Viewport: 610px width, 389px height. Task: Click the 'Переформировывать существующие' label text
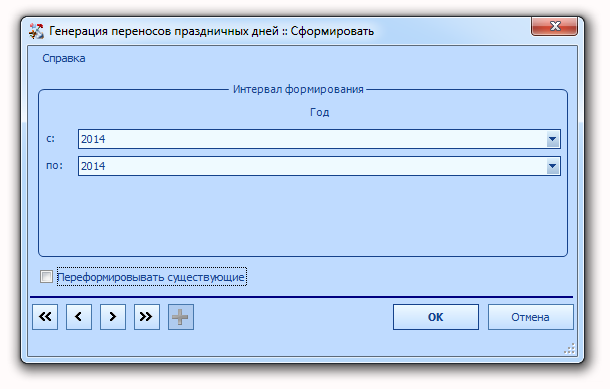[151, 277]
